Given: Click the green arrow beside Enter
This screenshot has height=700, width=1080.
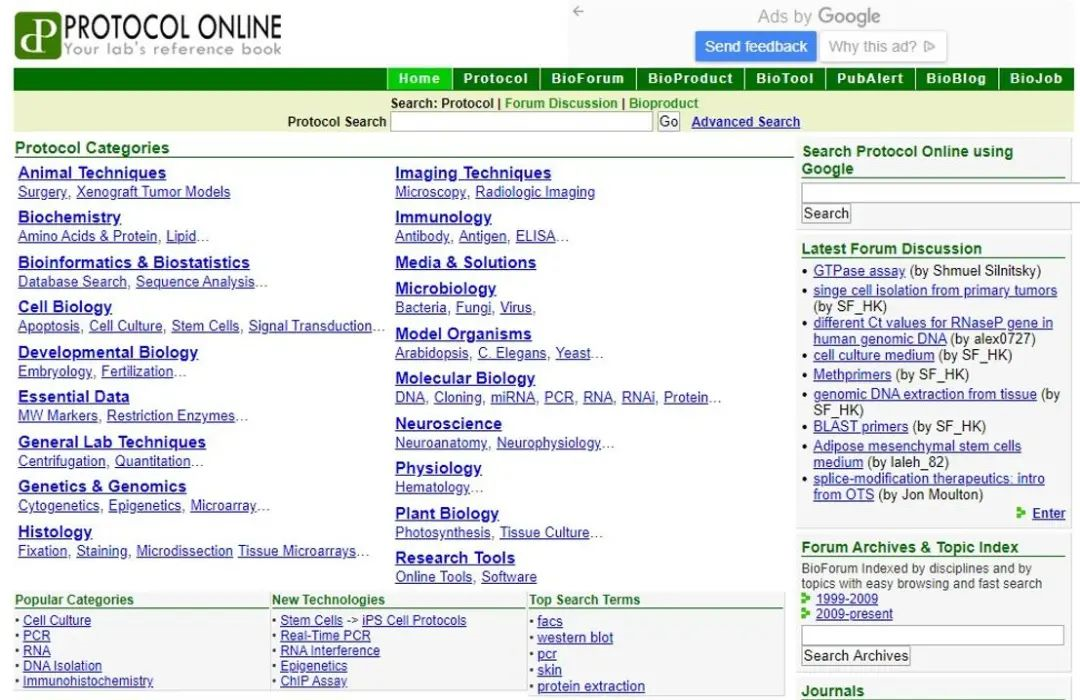Looking at the screenshot, I should (x=1021, y=513).
